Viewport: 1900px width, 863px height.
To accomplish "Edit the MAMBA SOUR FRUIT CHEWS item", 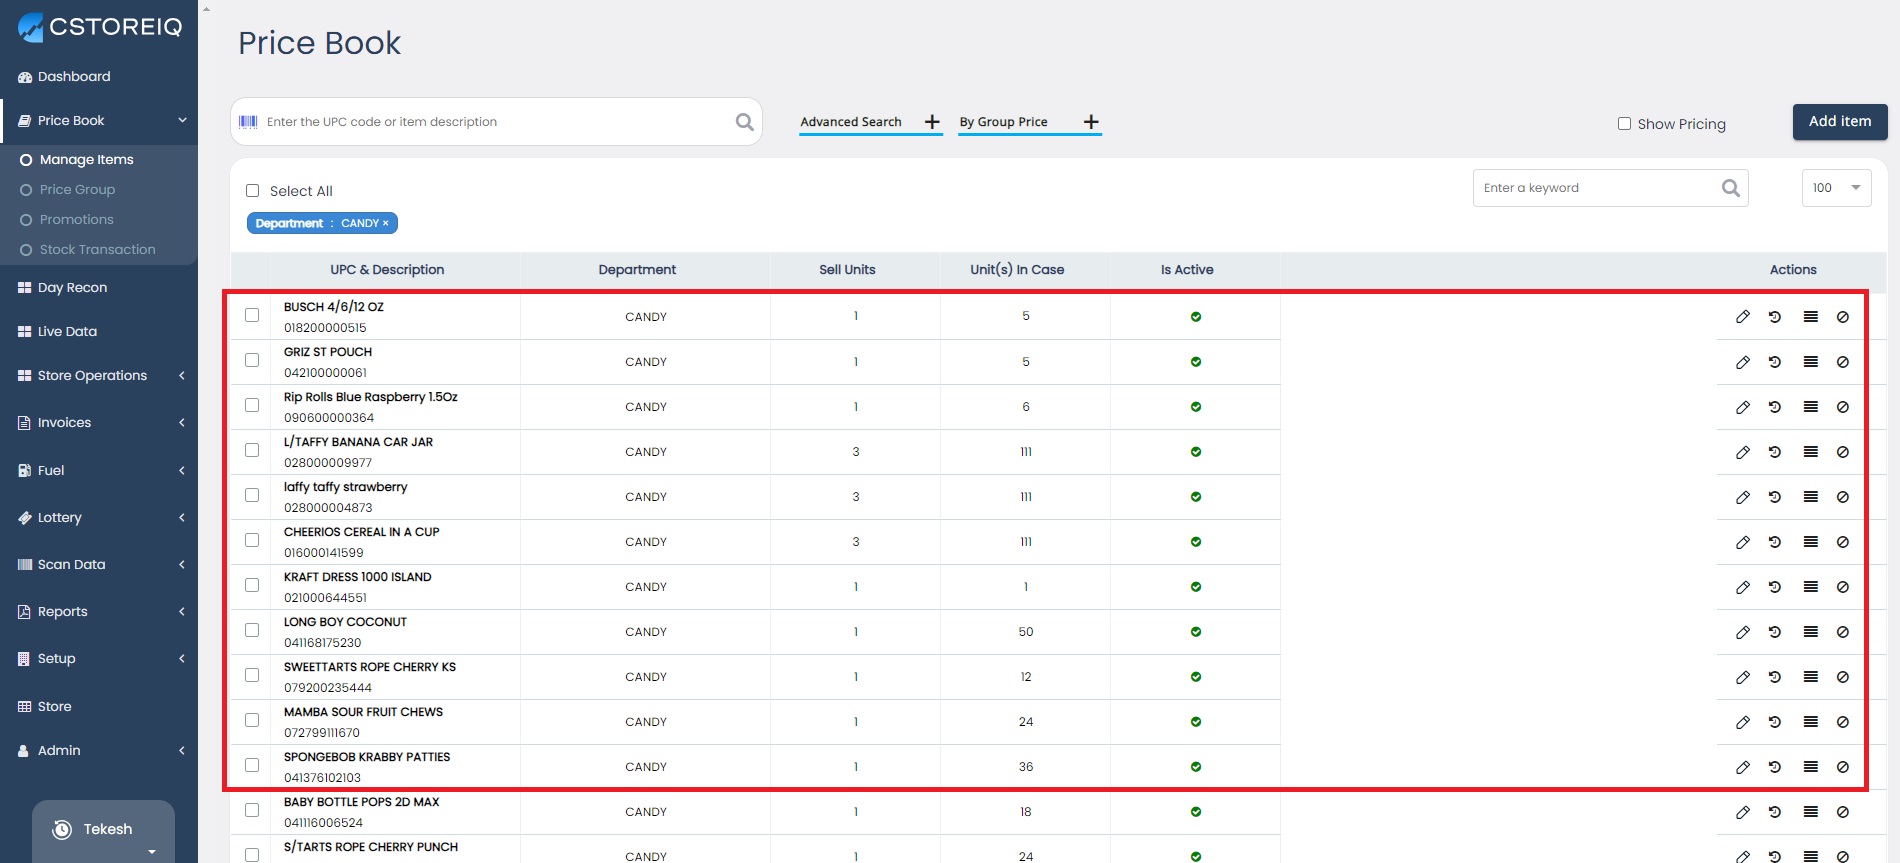I will click(1743, 722).
